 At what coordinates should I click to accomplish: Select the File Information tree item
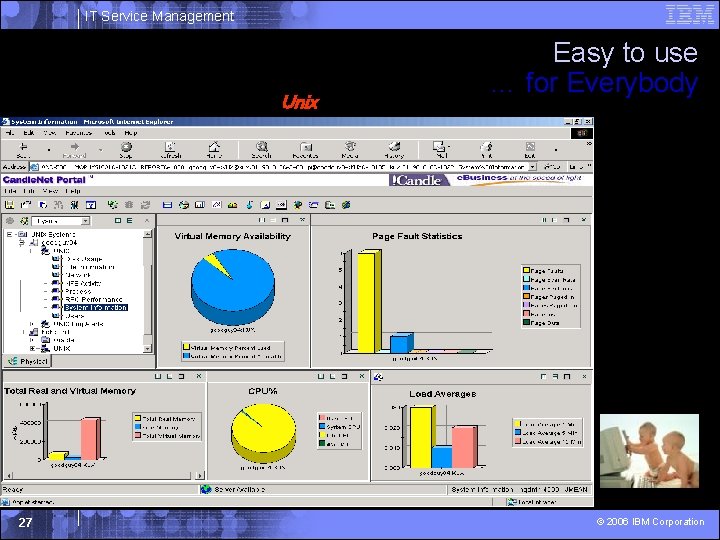coord(90,267)
